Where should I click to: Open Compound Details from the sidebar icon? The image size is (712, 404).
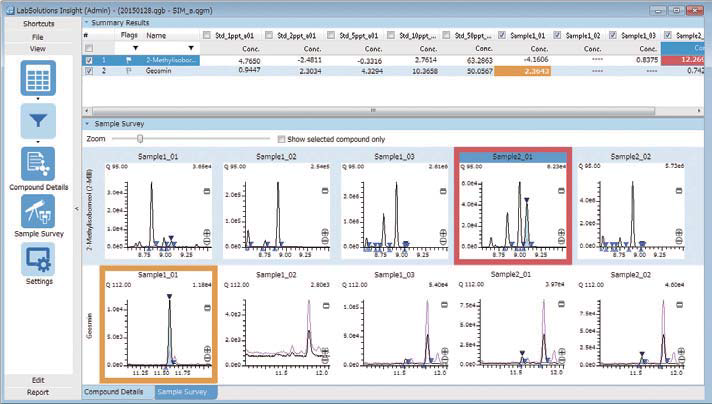pyautogui.click(x=37, y=164)
